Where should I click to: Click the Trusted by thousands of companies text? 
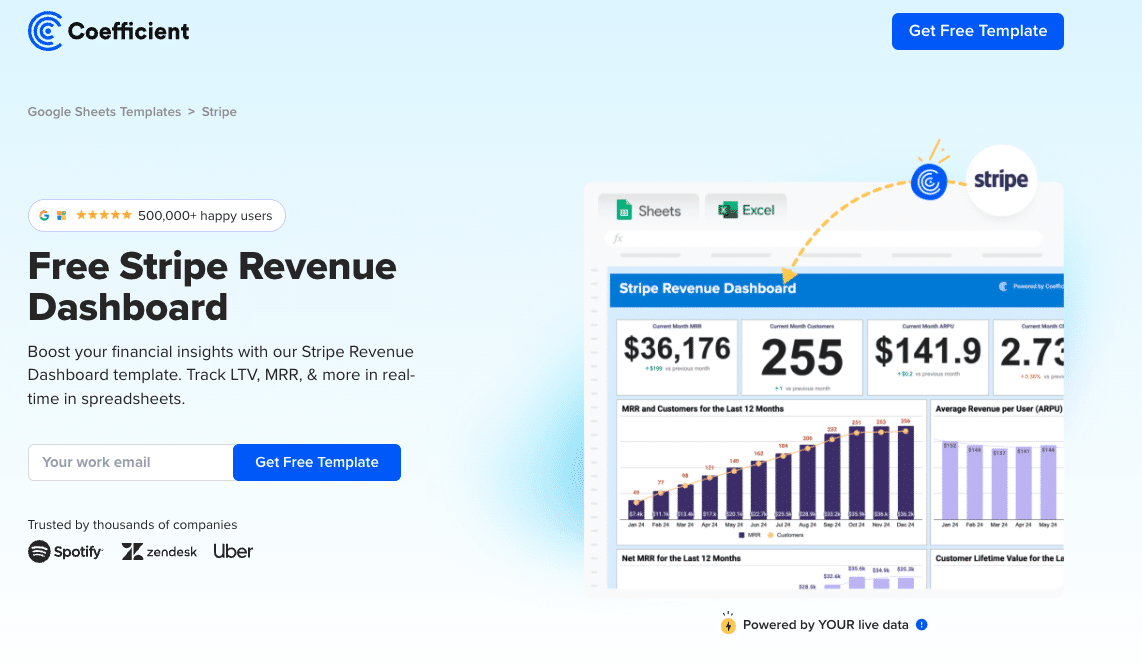pyautogui.click(x=133, y=524)
